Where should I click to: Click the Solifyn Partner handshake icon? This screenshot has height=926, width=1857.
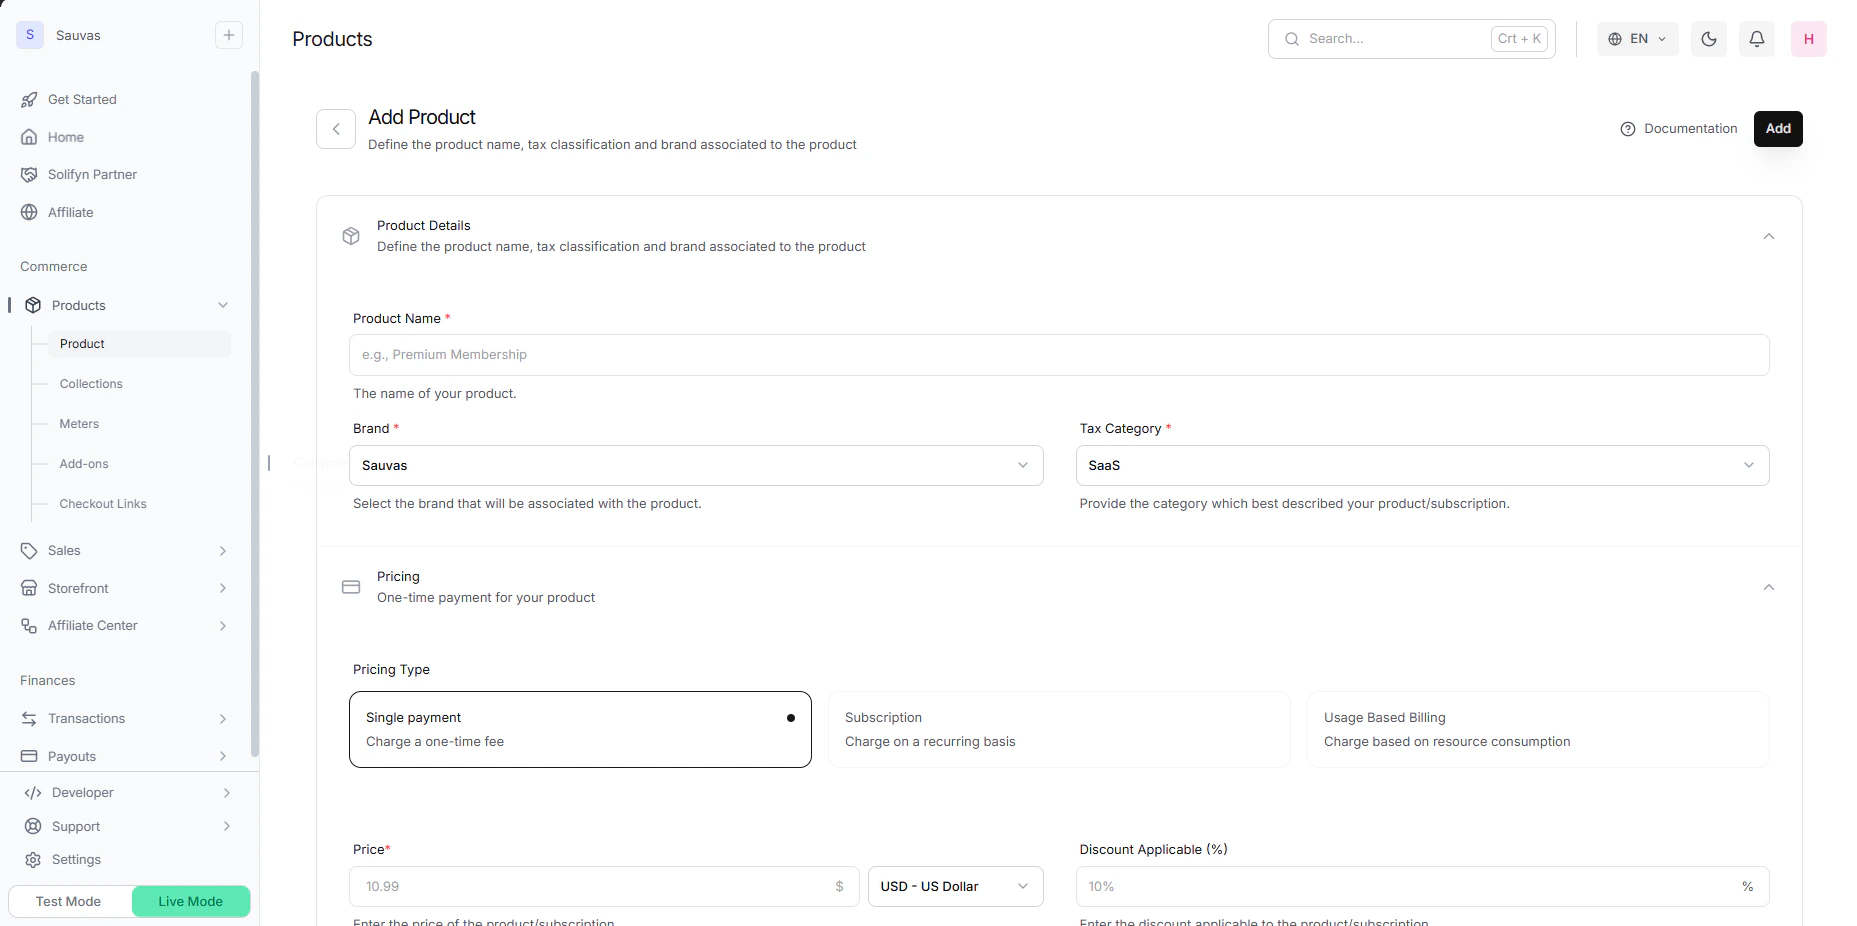pyautogui.click(x=29, y=175)
